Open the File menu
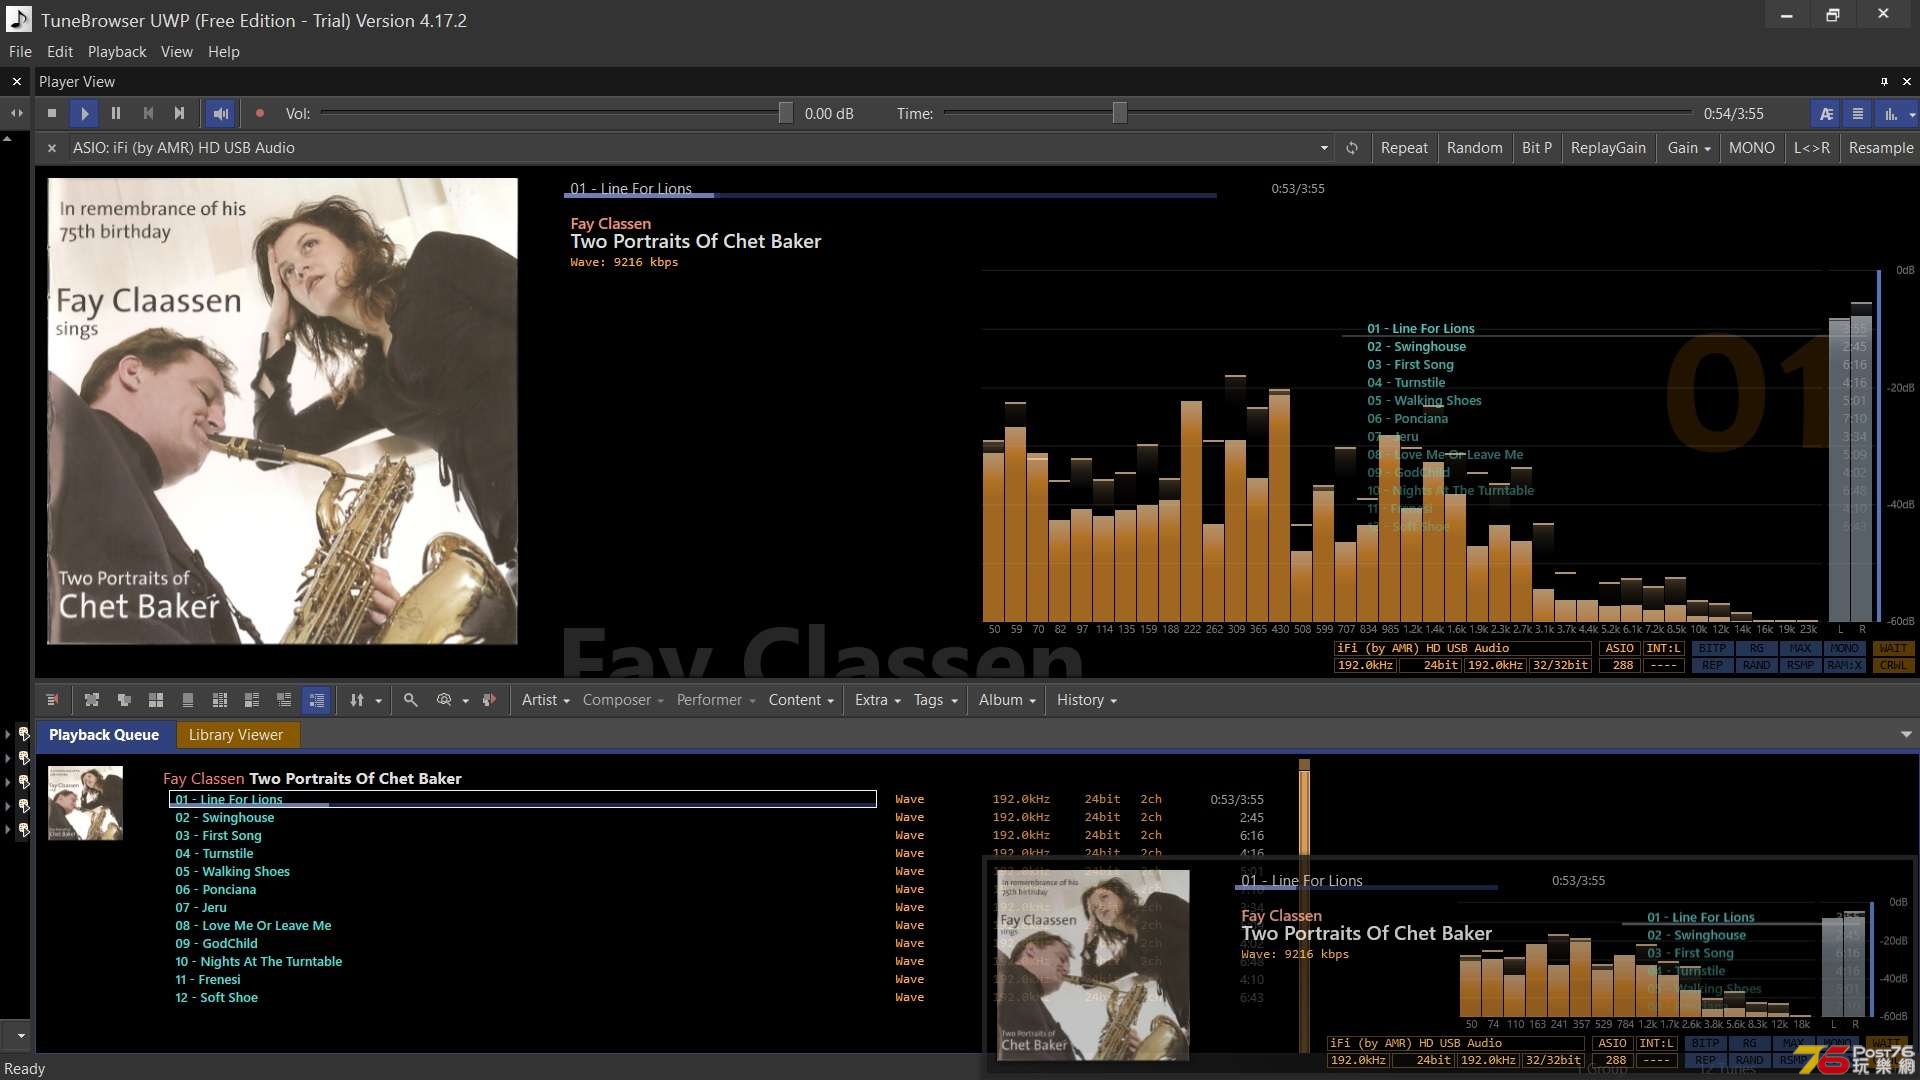Viewport: 1920px width, 1080px height. tap(20, 51)
